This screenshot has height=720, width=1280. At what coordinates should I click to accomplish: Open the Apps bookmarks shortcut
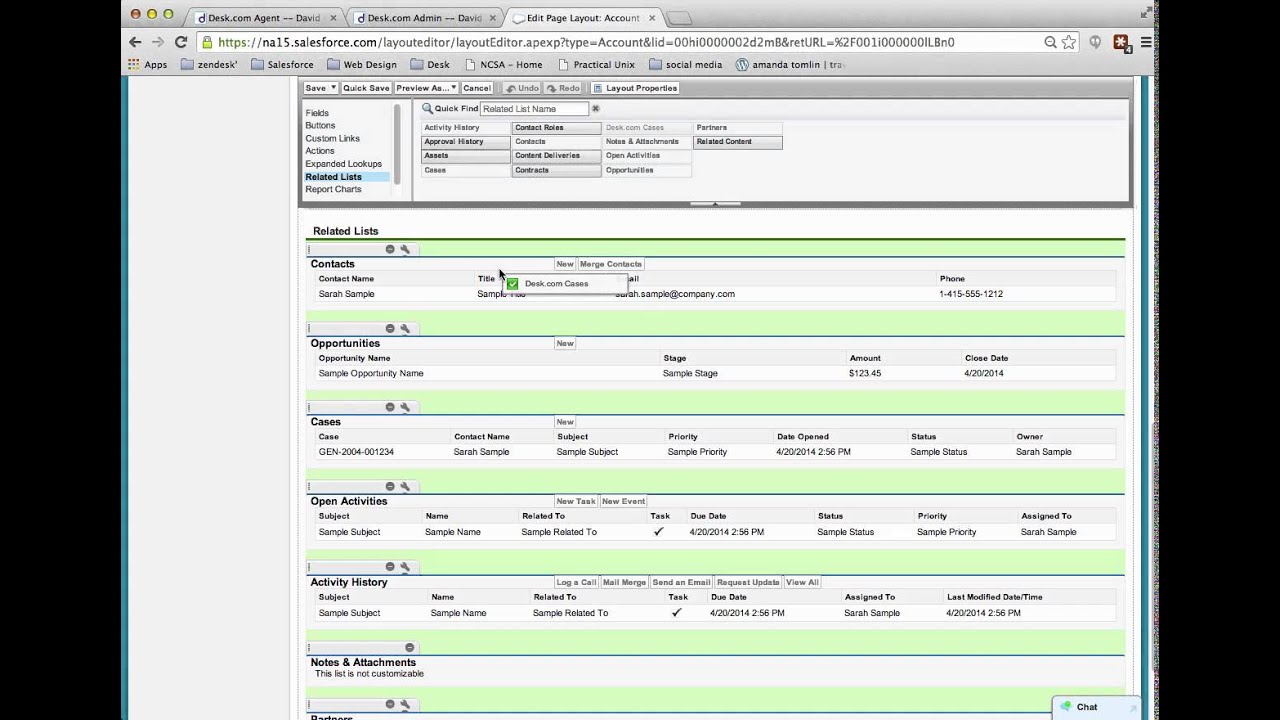(x=148, y=64)
